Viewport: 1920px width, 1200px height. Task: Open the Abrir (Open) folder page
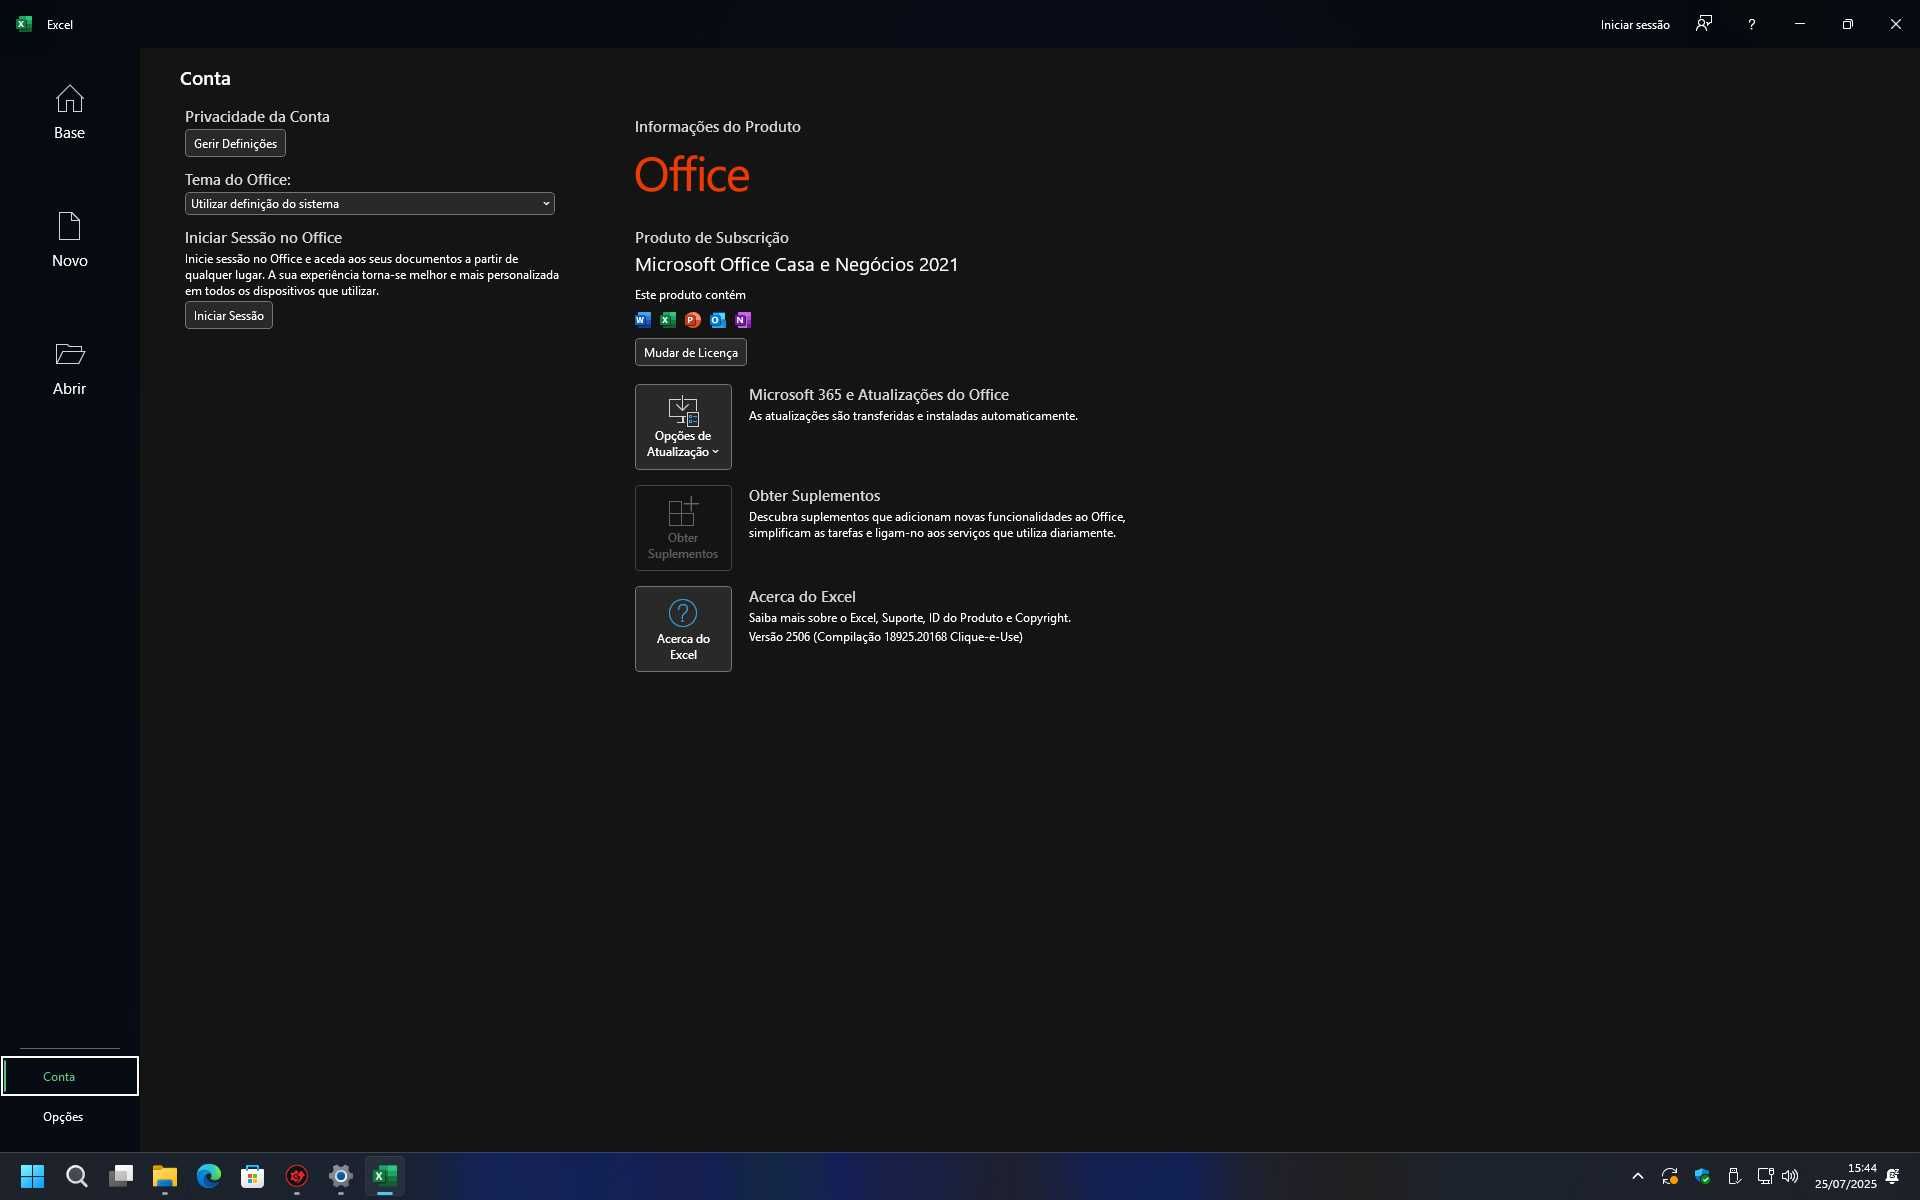point(69,367)
